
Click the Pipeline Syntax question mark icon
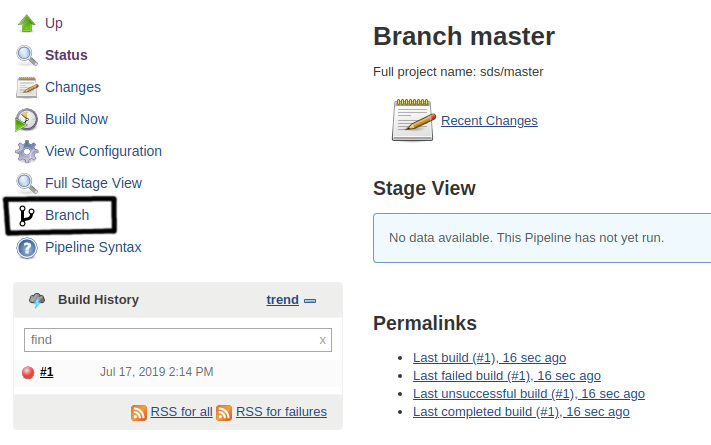coord(27,248)
